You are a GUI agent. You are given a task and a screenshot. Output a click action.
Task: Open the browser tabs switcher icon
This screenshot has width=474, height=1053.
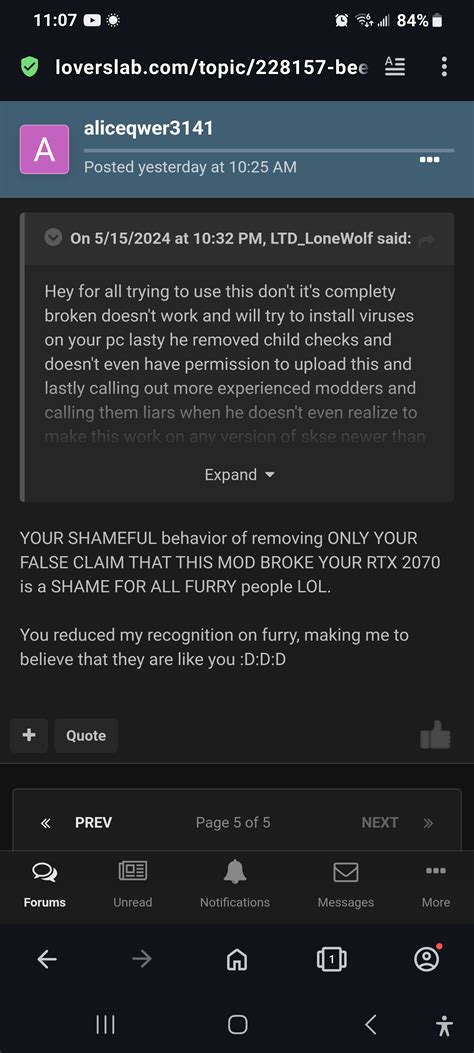coord(331,960)
